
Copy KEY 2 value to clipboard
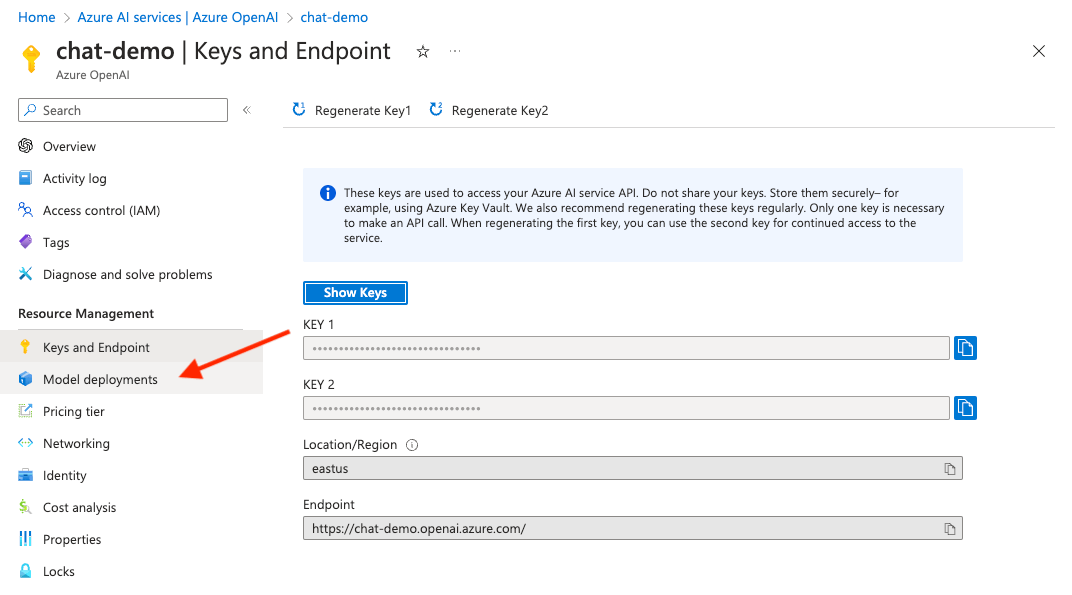(964, 408)
